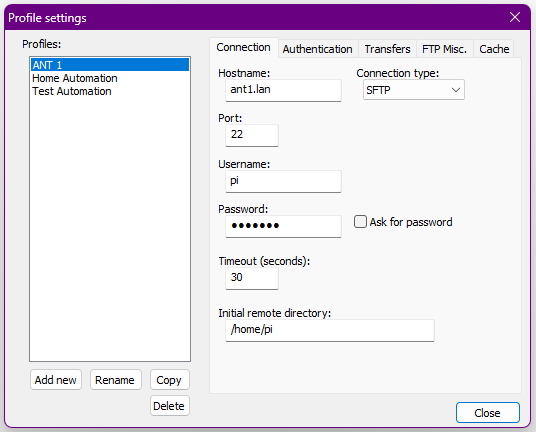Enable the Ask for password checkbox
Viewport: 536px width, 432px height.
click(360, 221)
